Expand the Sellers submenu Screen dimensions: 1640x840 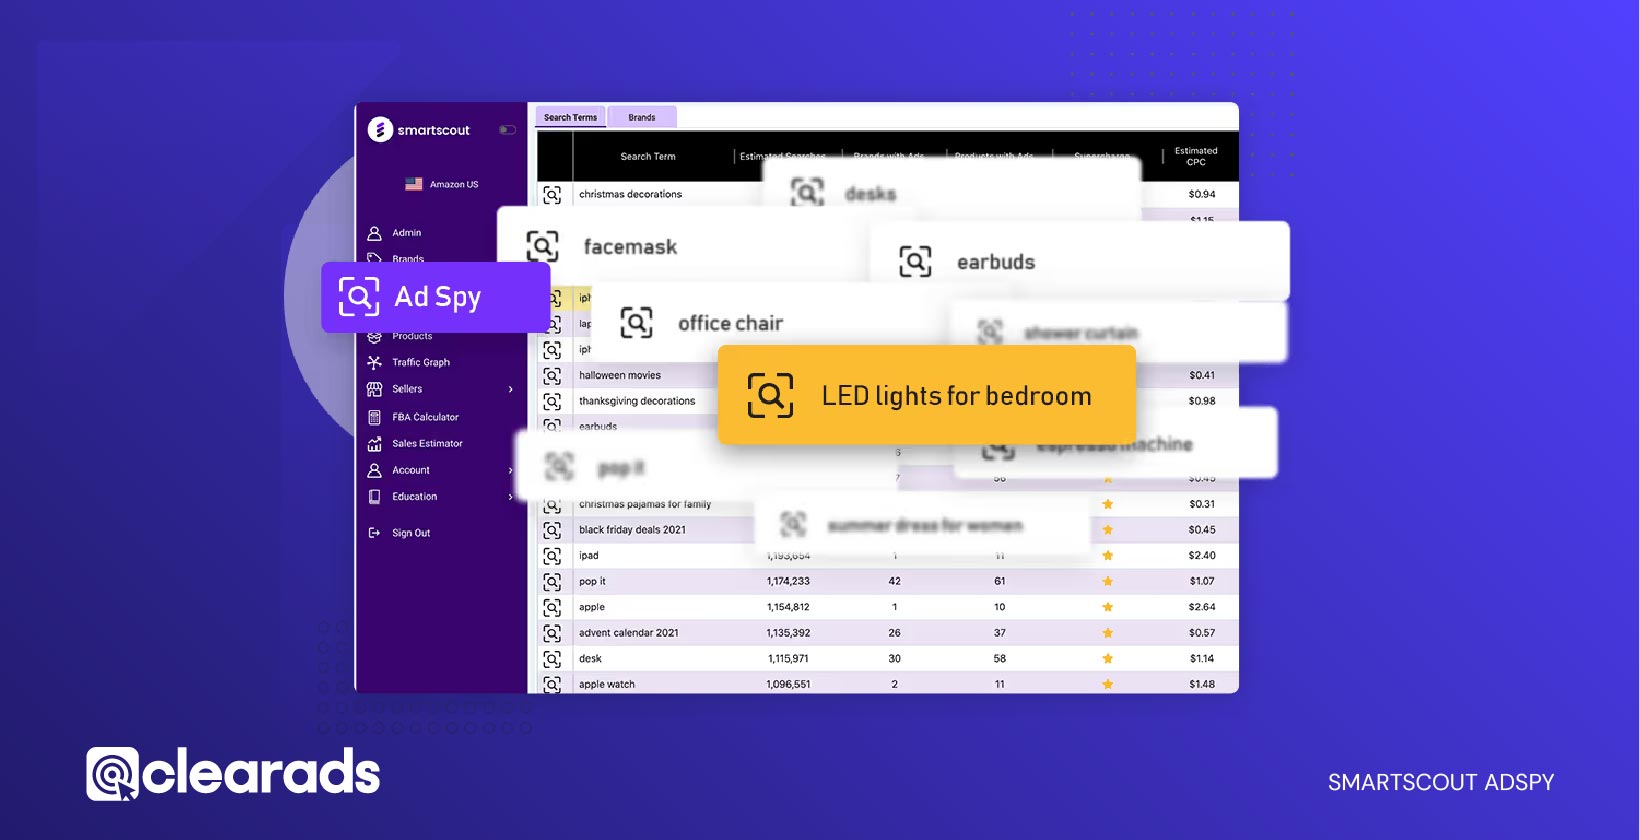click(510, 389)
